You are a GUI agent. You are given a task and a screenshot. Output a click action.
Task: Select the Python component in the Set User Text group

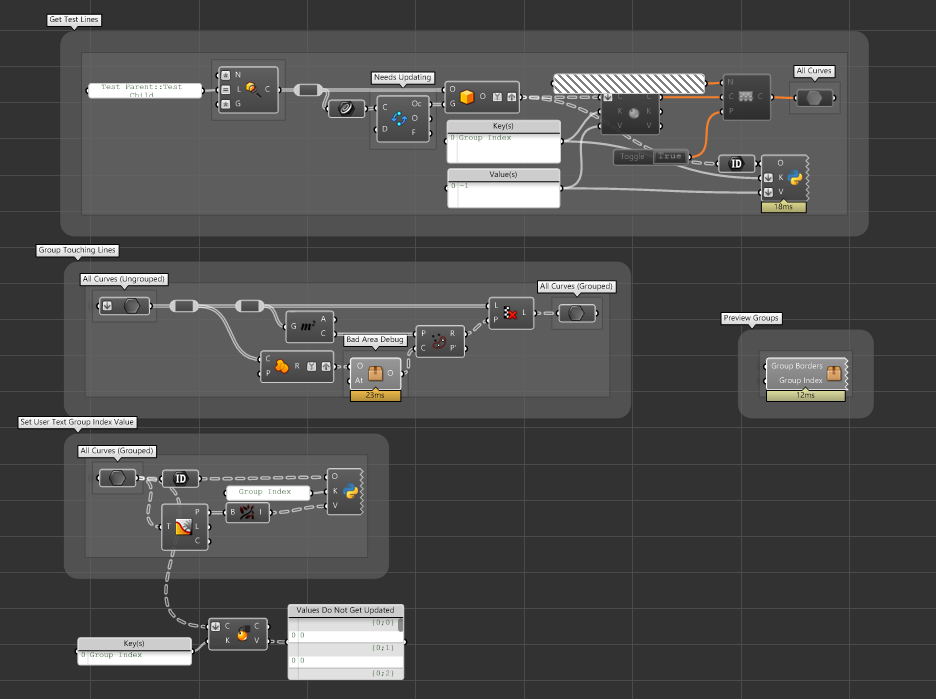[x=344, y=491]
